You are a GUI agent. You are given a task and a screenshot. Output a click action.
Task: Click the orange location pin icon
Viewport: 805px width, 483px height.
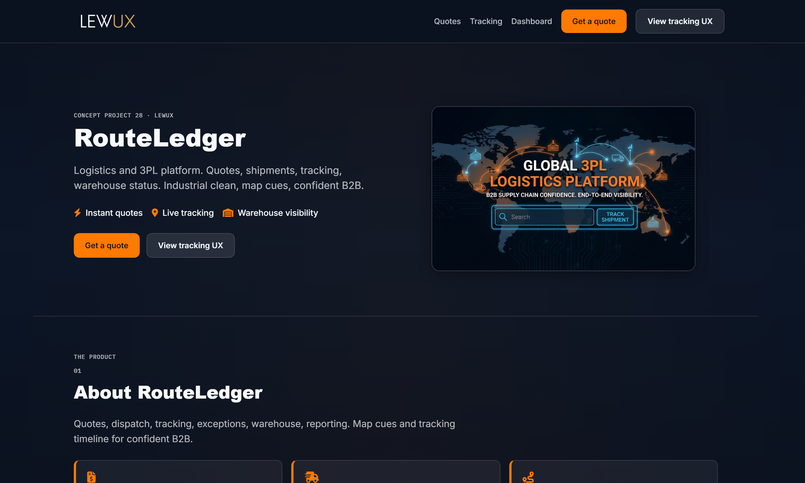pos(155,213)
